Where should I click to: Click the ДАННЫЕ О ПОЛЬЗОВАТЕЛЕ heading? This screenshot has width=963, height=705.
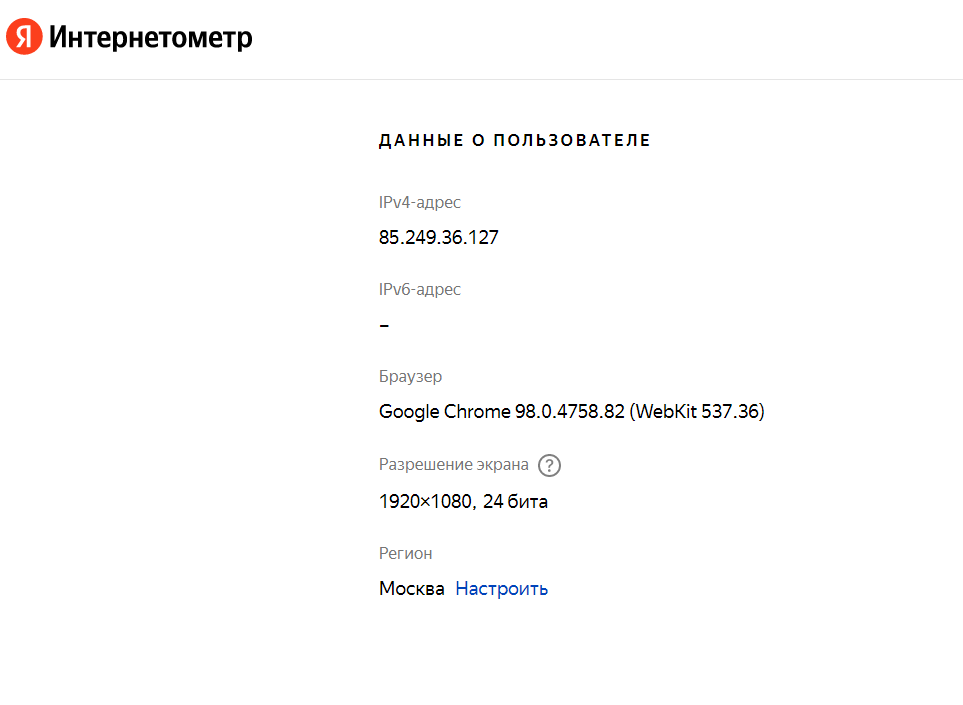click(x=515, y=140)
